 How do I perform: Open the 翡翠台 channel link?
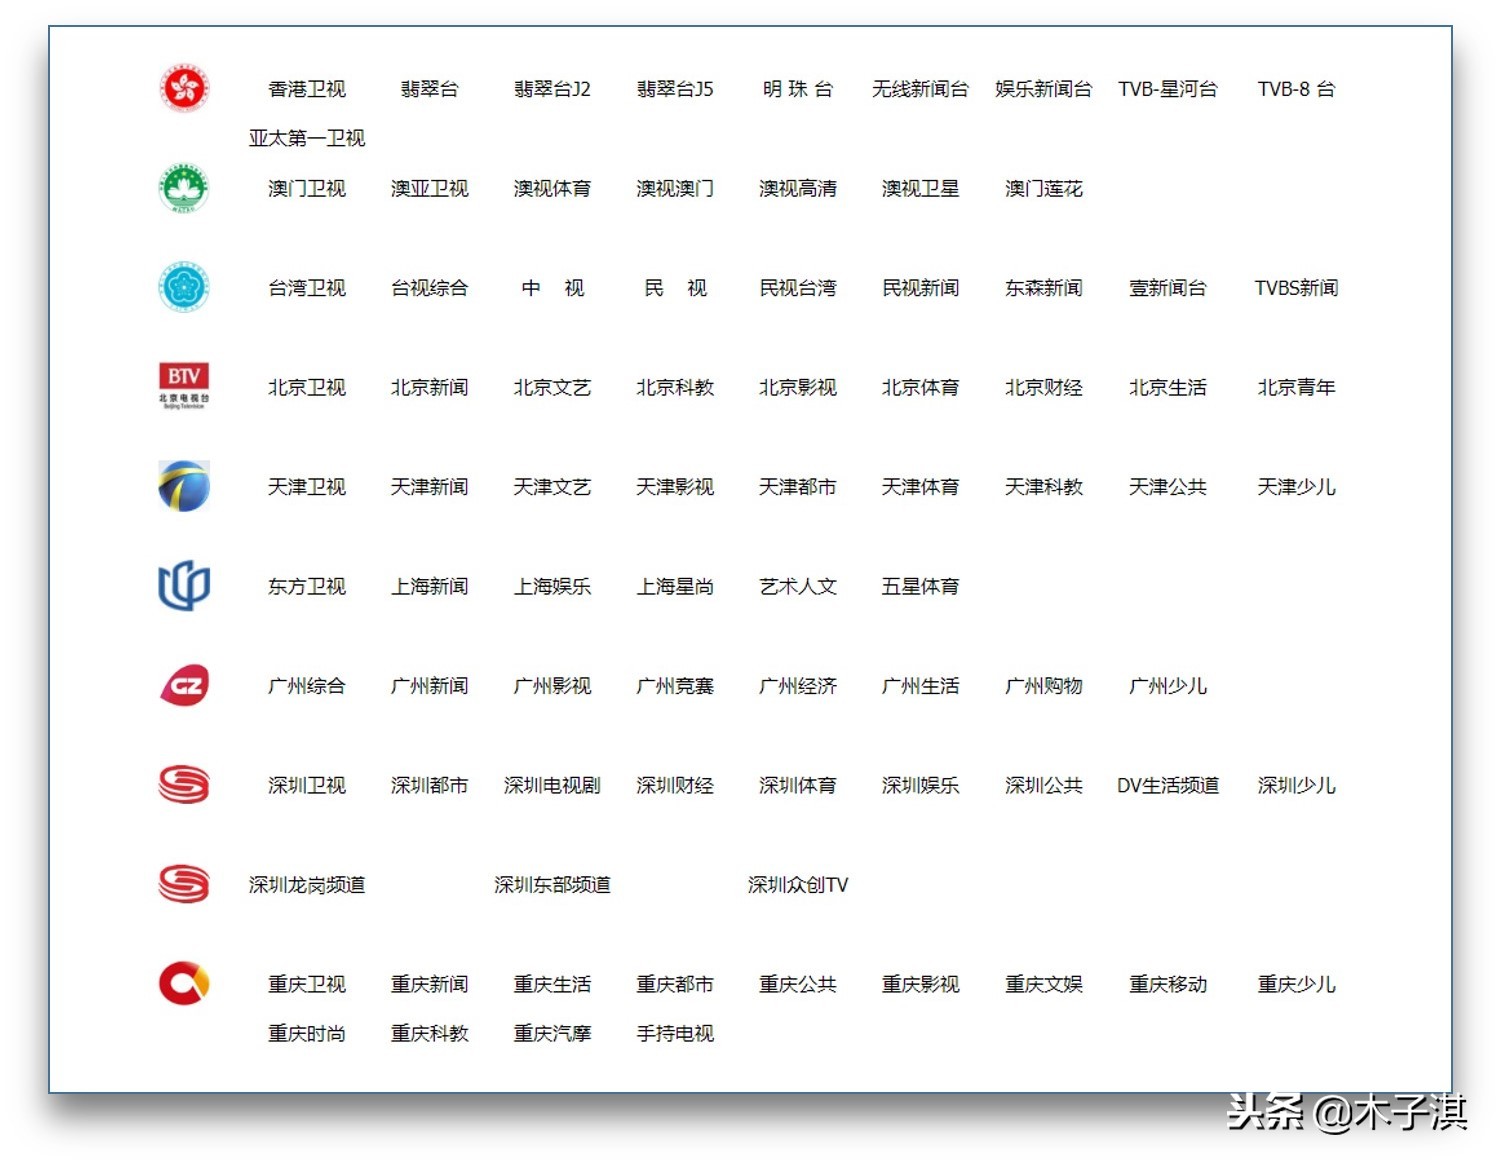tap(429, 88)
